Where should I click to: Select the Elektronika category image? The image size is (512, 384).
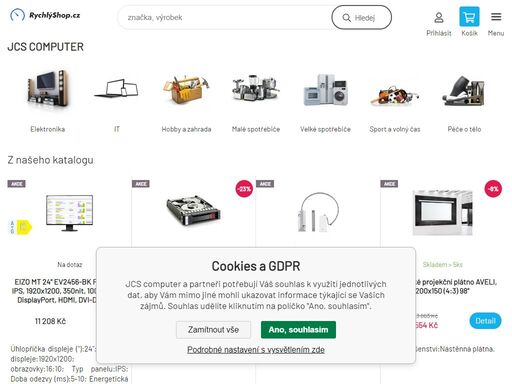pyautogui.click(x=48, y=89)
